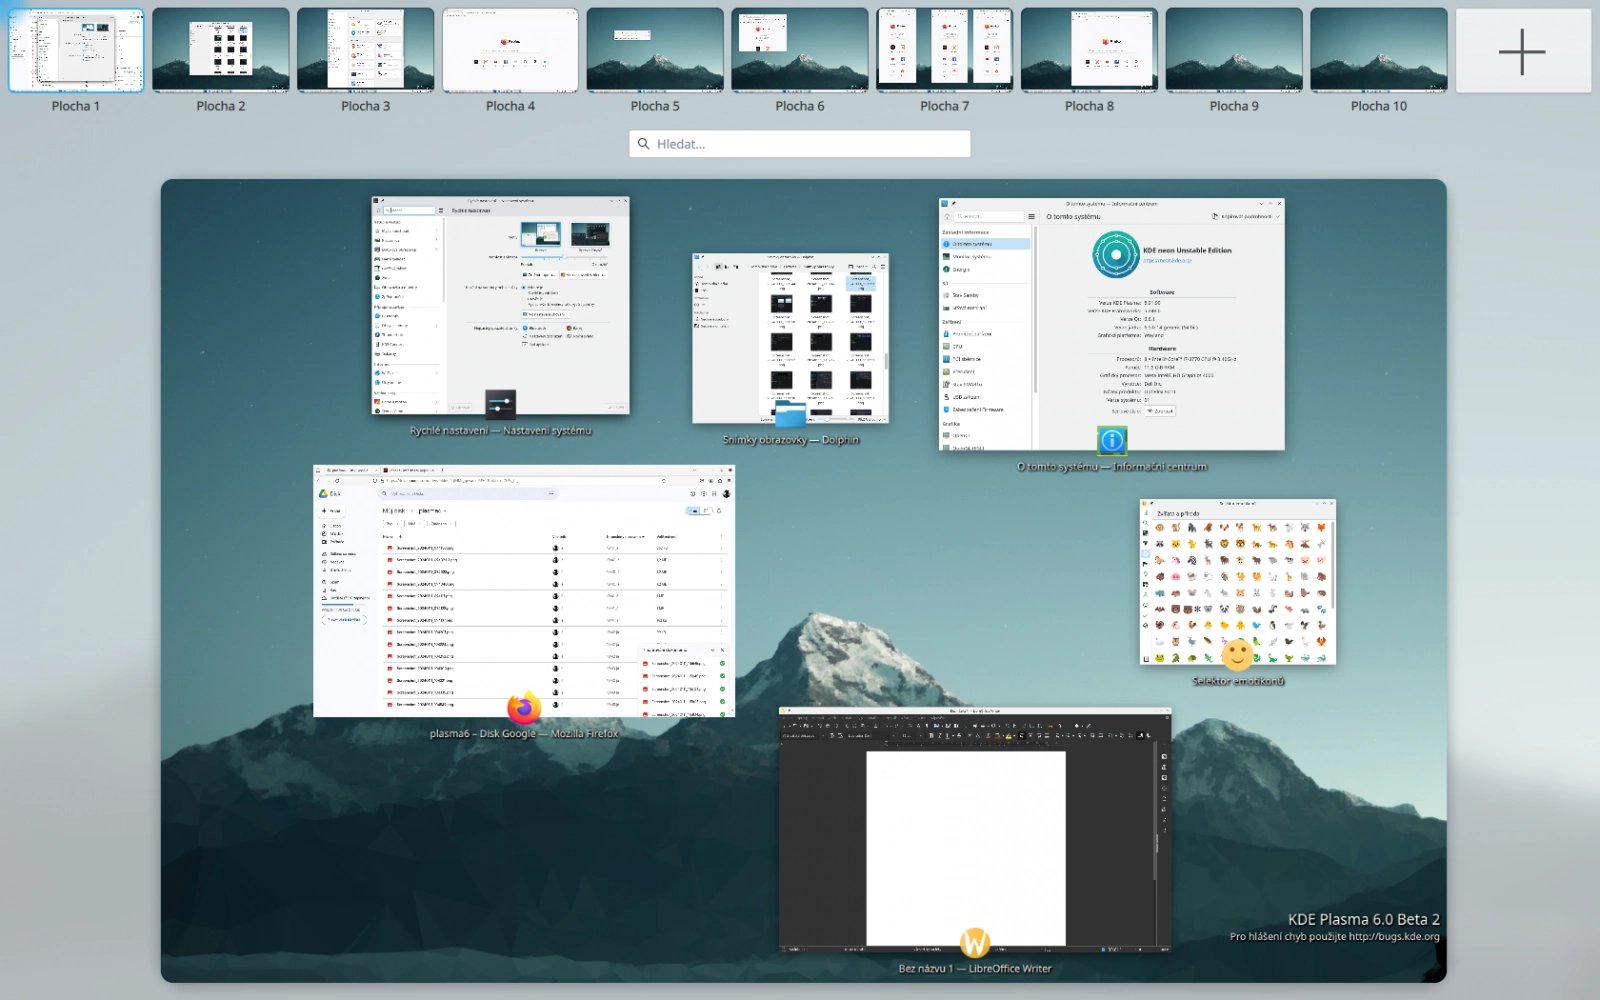Switch to the Plocha 1 desktop thumbnail
Screen dimensions: 1600x1000
click(x=76, y=51)
